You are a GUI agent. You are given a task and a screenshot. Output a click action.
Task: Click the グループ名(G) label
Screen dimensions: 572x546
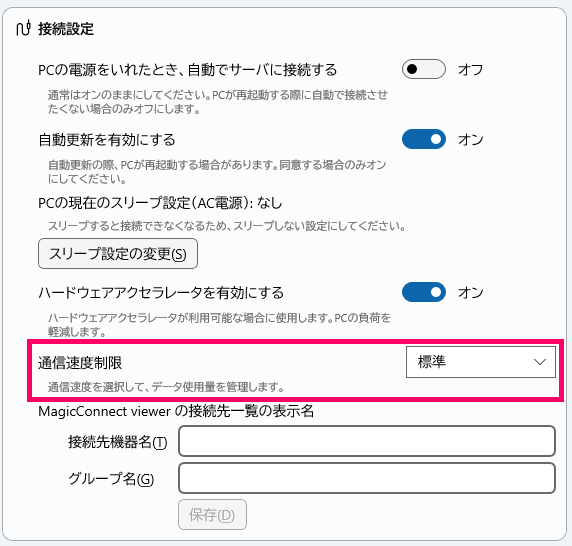(x=111, y=479)
